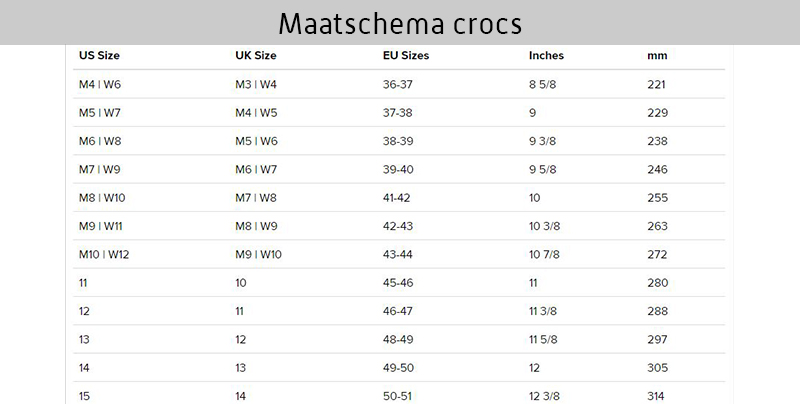
Task: Click the 221 mm value
Action: click(x=656, y=85)
